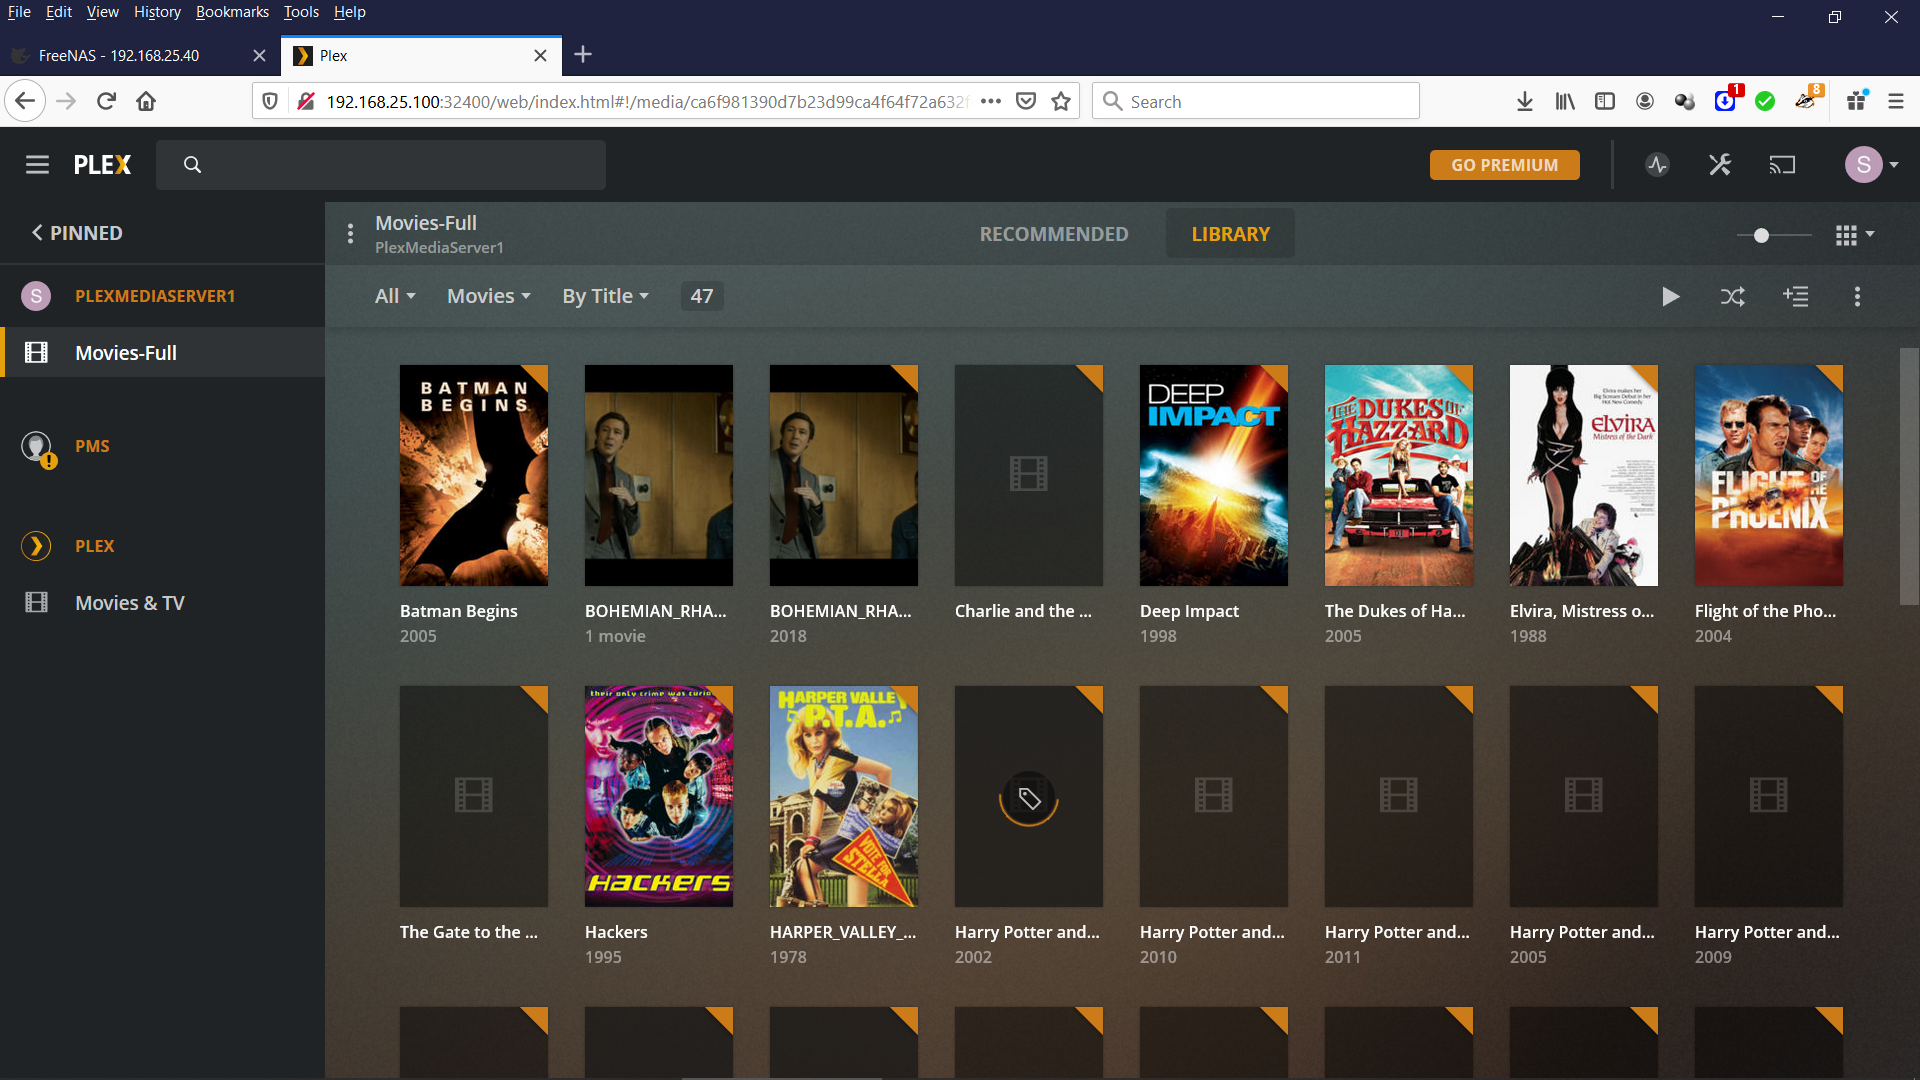Go back in browser history
This screenshot has width=1920, height=1080.
click(x=25, y=101)
